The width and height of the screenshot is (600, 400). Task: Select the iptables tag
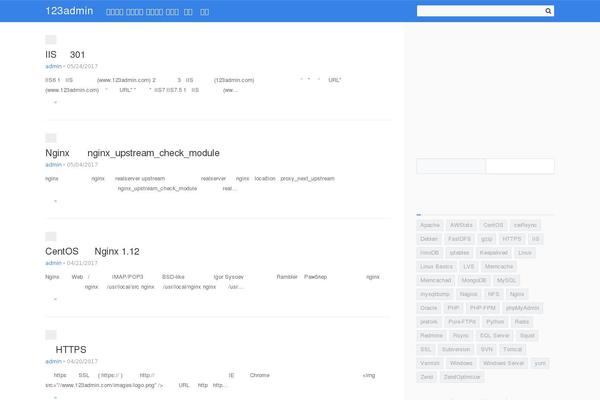coord(459,253)
